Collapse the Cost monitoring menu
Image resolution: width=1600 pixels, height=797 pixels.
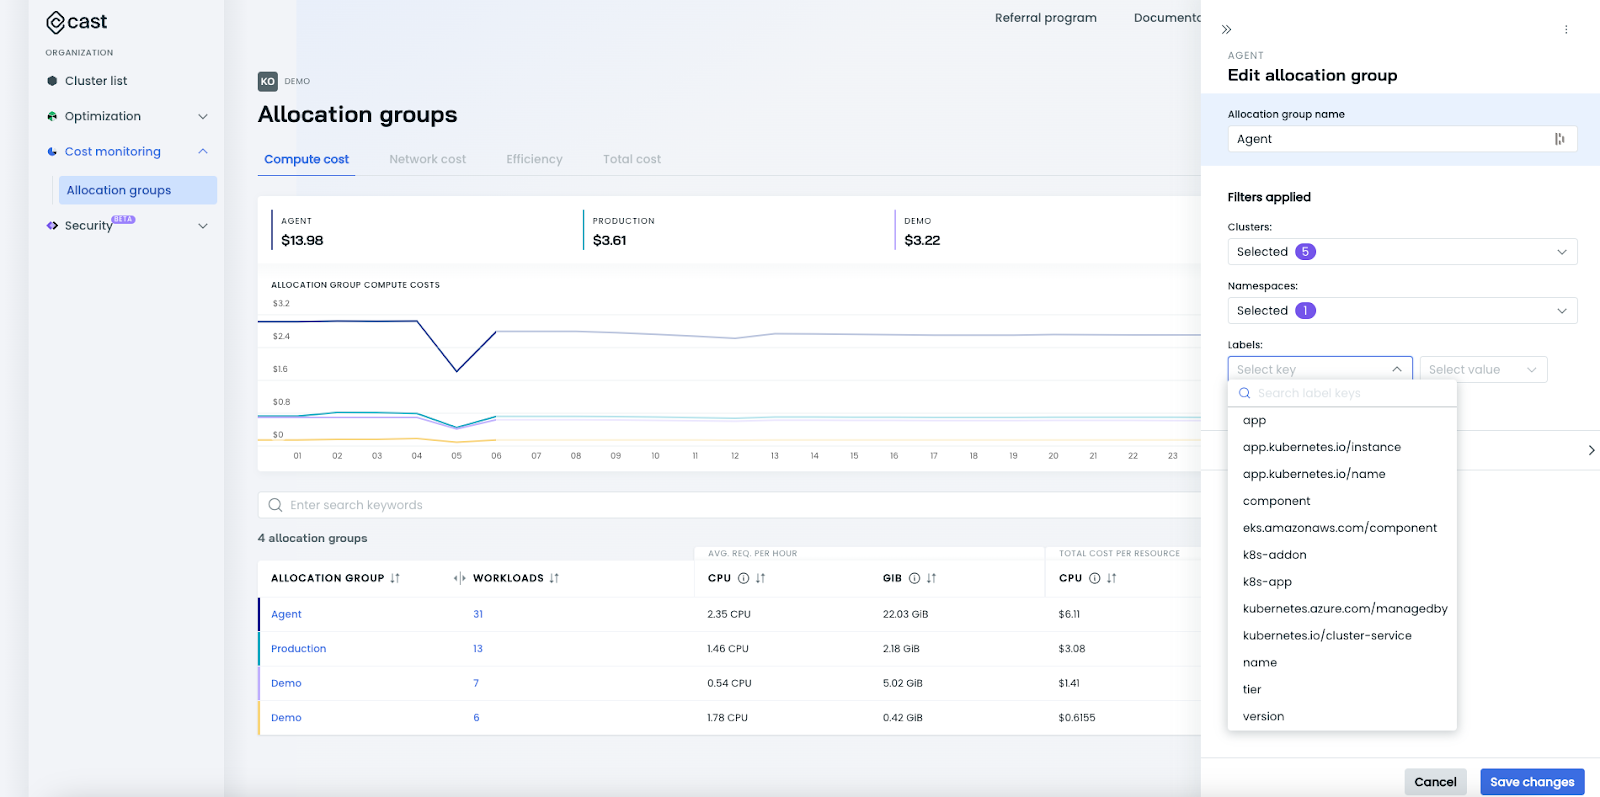[203, 152]
